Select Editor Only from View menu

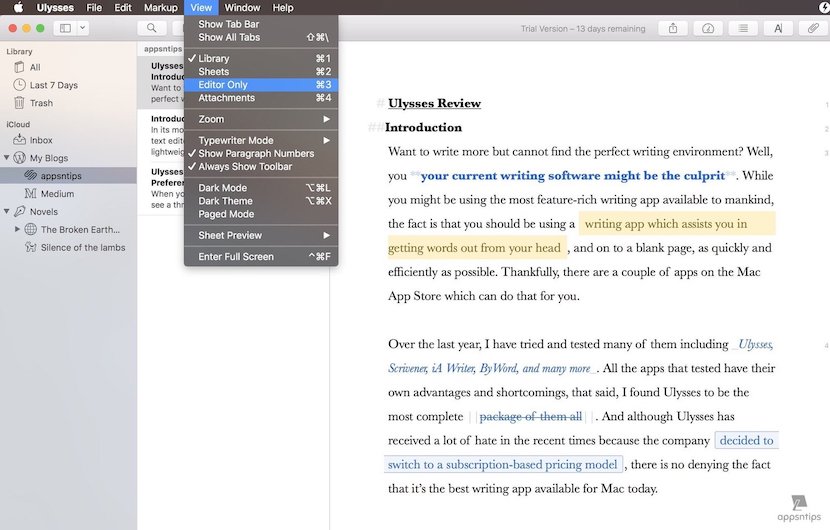click(x=223, y=85)
